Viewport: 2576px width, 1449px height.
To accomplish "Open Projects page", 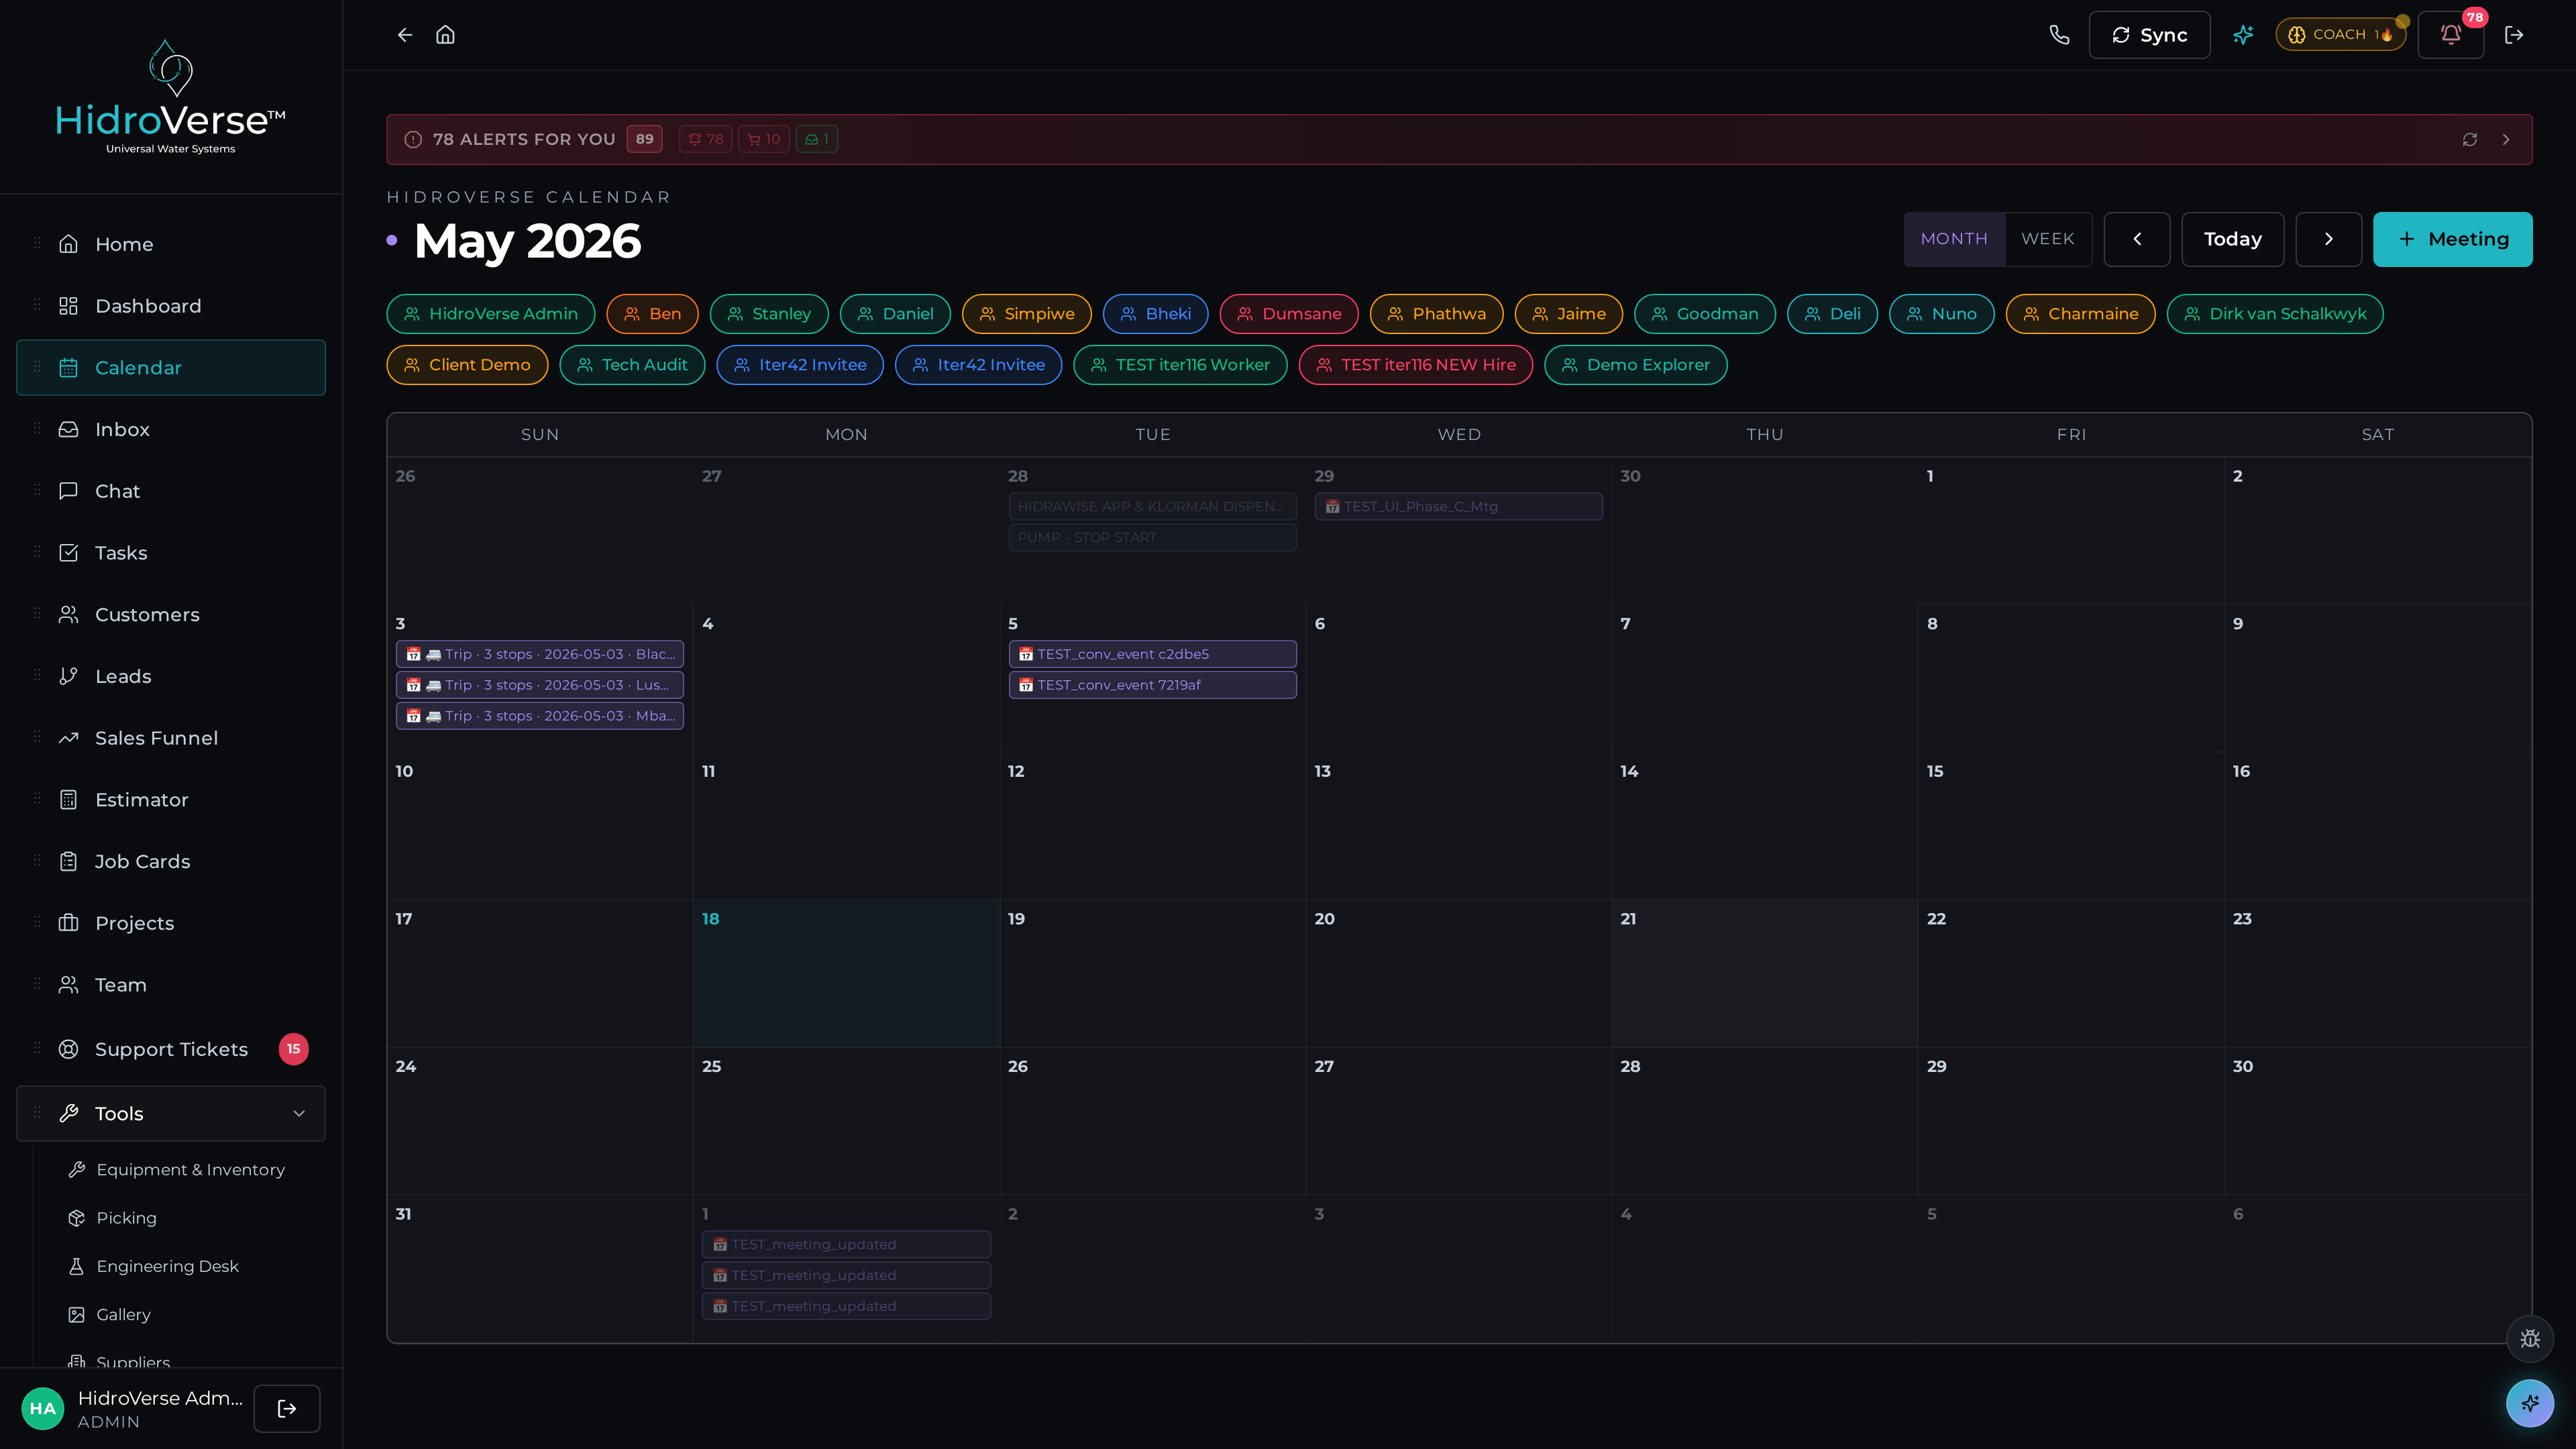I will tap(171, 923).
